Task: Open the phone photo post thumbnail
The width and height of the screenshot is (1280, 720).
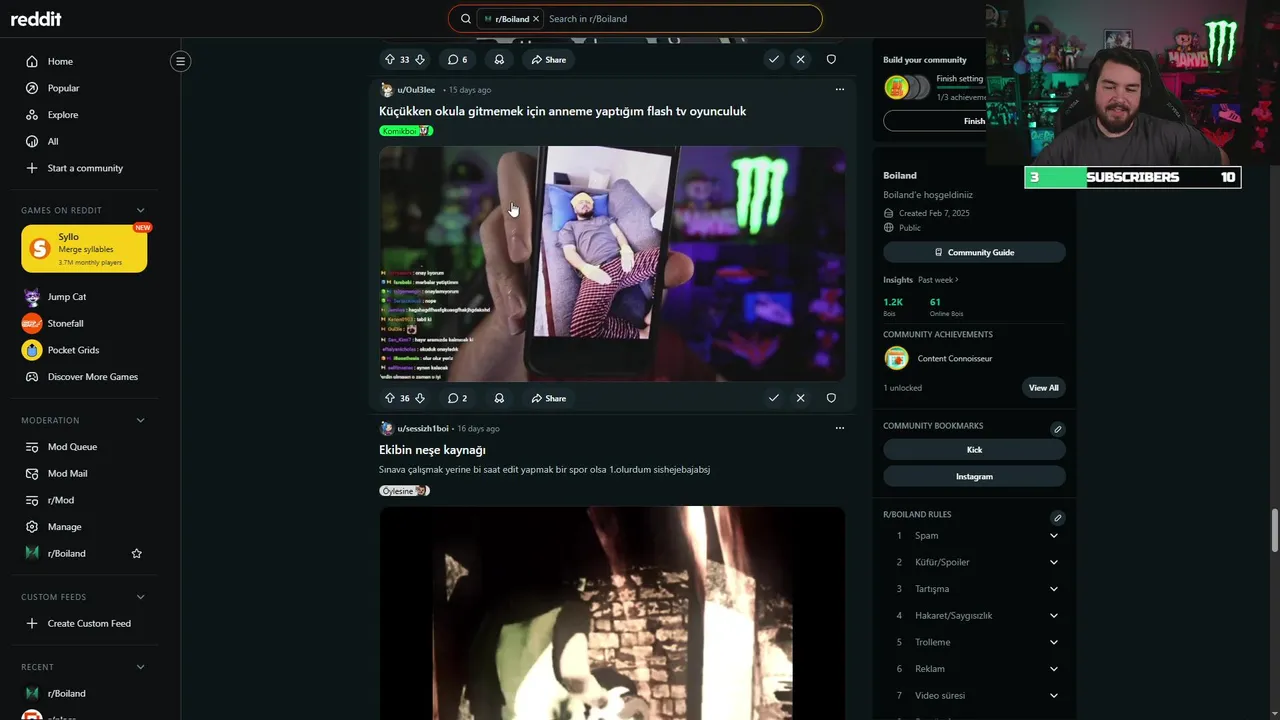Action: tap(612, 264)
